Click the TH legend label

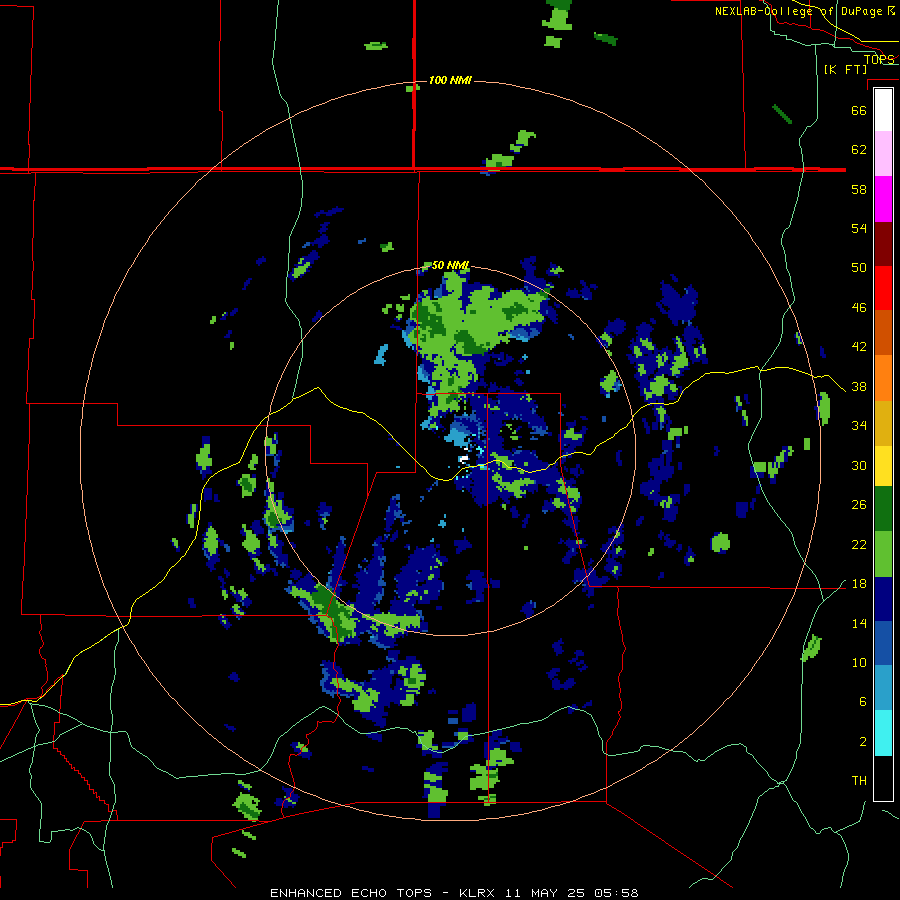click(859, 781)
